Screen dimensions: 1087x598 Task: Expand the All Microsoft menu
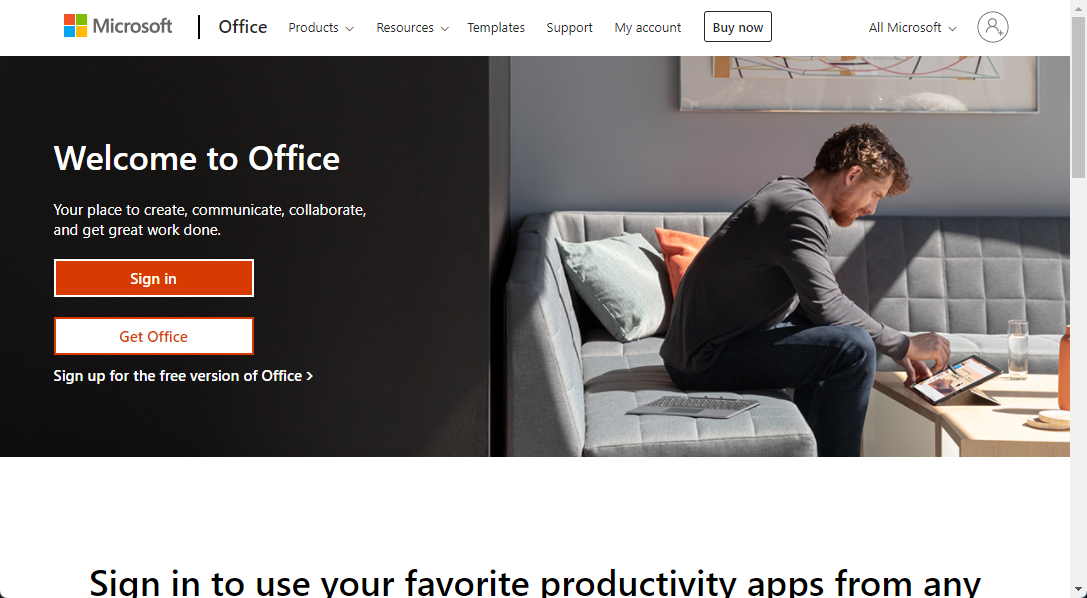[x=912, y=28]
